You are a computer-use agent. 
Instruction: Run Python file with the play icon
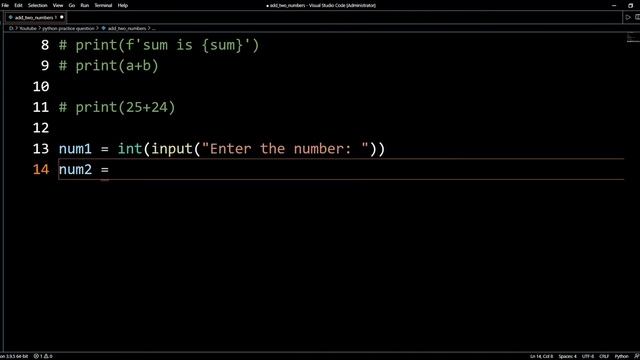[628, 17]
